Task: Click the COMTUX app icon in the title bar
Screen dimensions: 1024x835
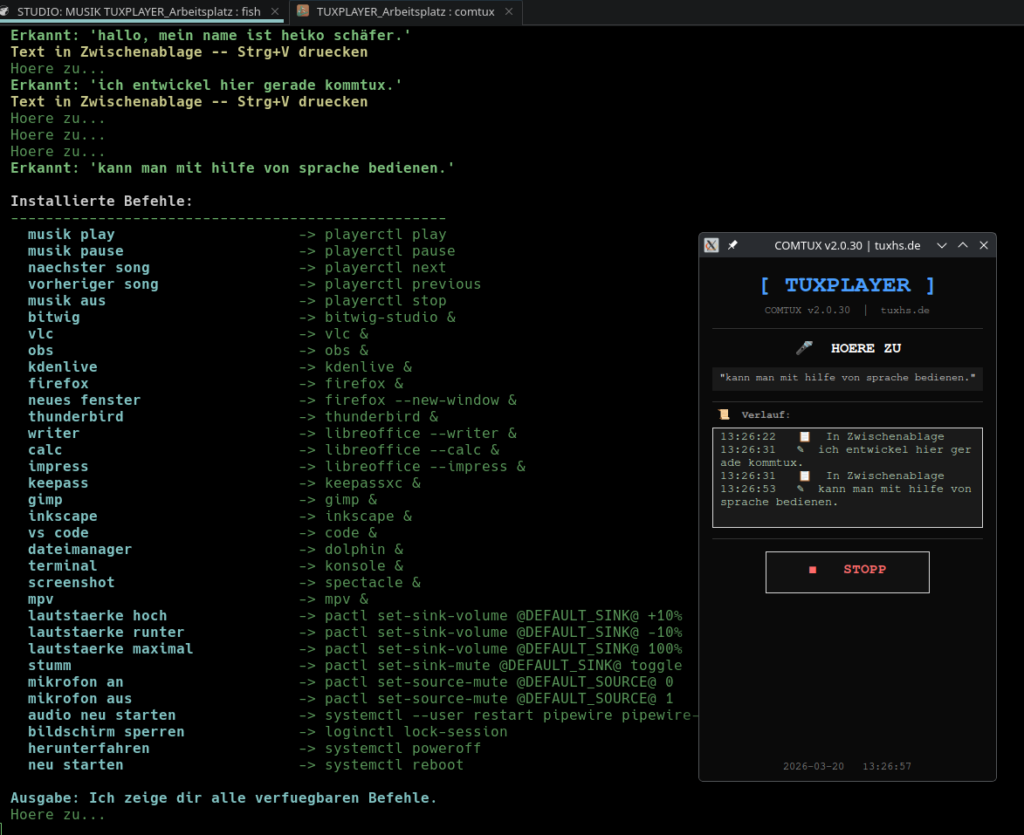Action: [x=711, y=245]
